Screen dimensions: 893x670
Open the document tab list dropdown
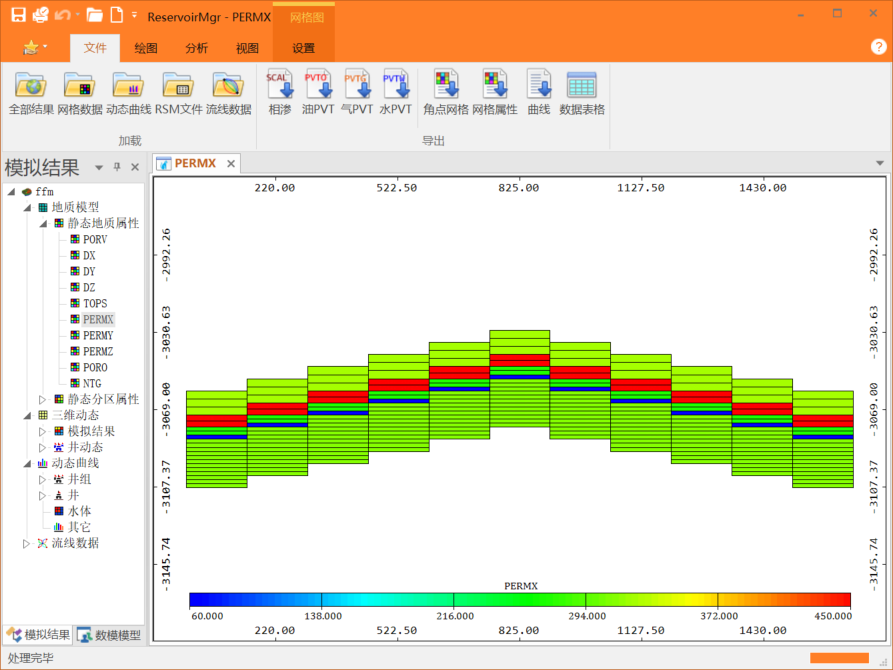click(879, 164)
